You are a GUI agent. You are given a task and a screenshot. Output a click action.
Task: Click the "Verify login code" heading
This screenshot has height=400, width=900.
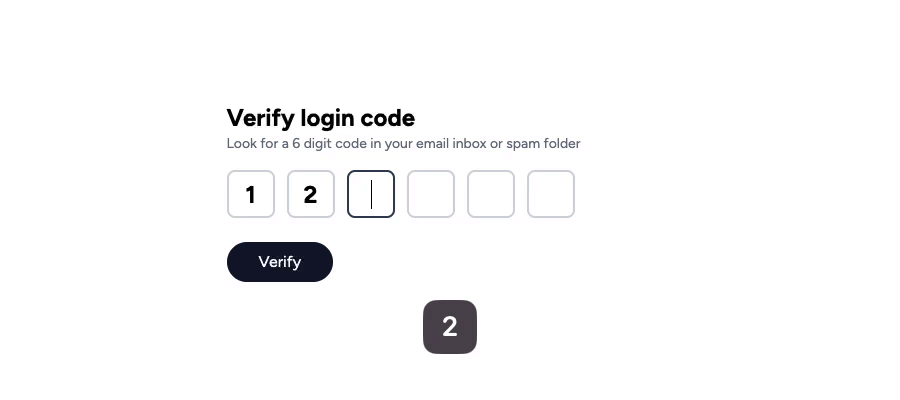[x=320, y=118]
